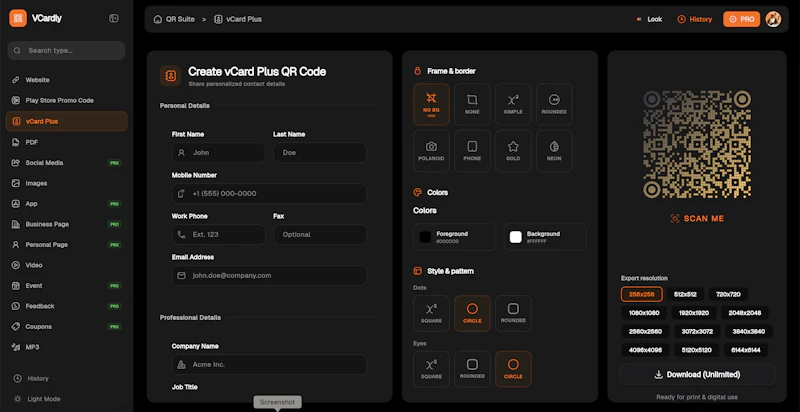The image size is (800, 412).
Task: Open Play Store Promo Code type
Action: point(66,100)
